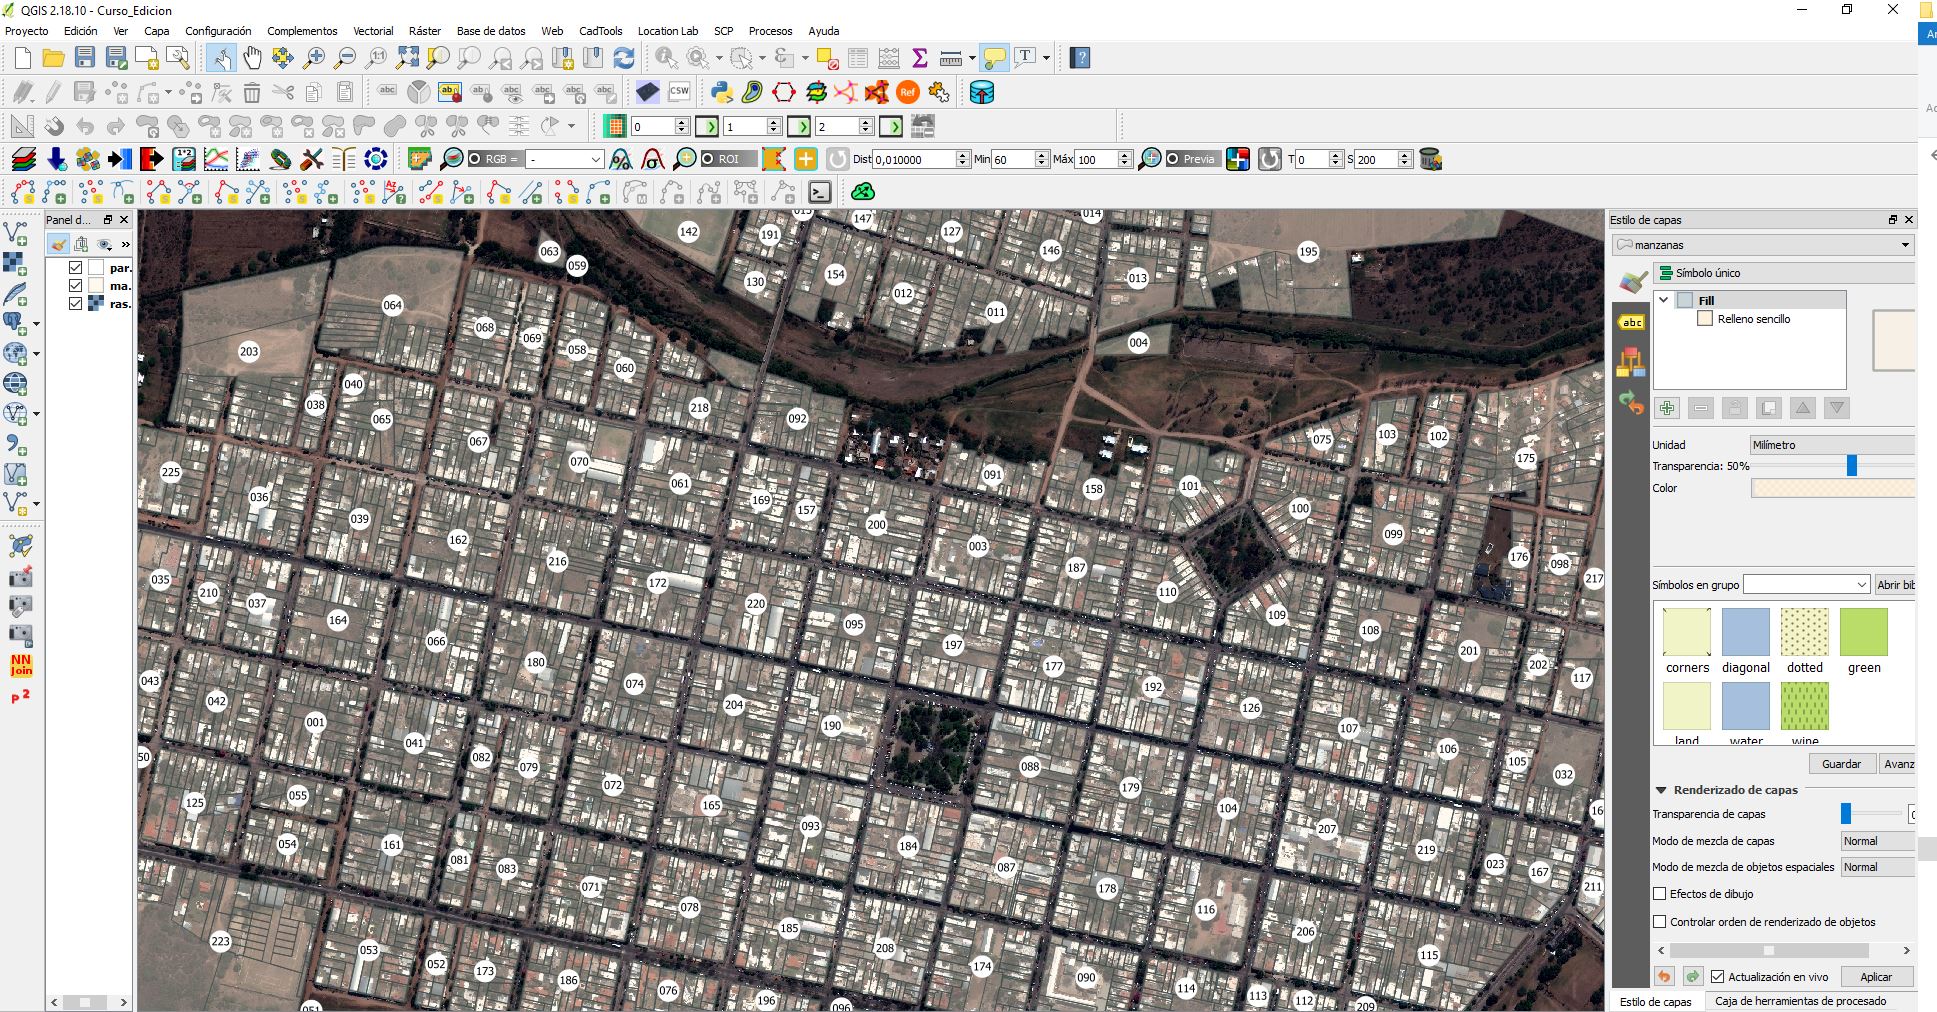
Task: Open the statistical summary sigma icon
Action: pyautogui.click(x=919, y=58)
